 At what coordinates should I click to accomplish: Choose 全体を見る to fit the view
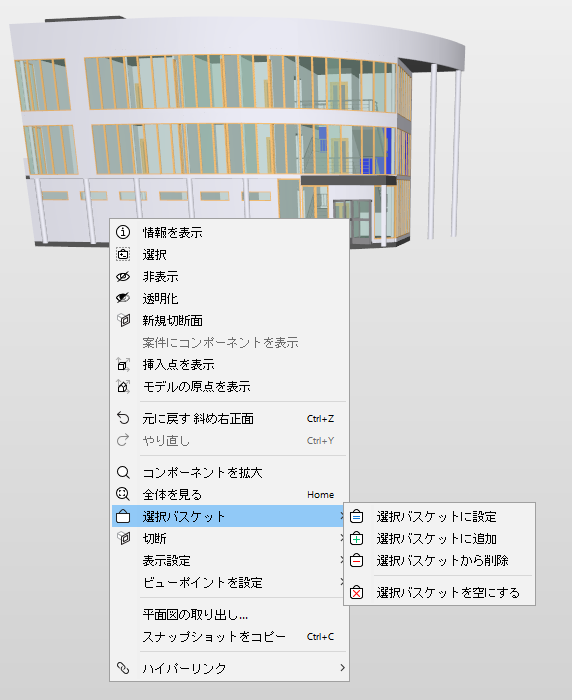click(229, 494)
